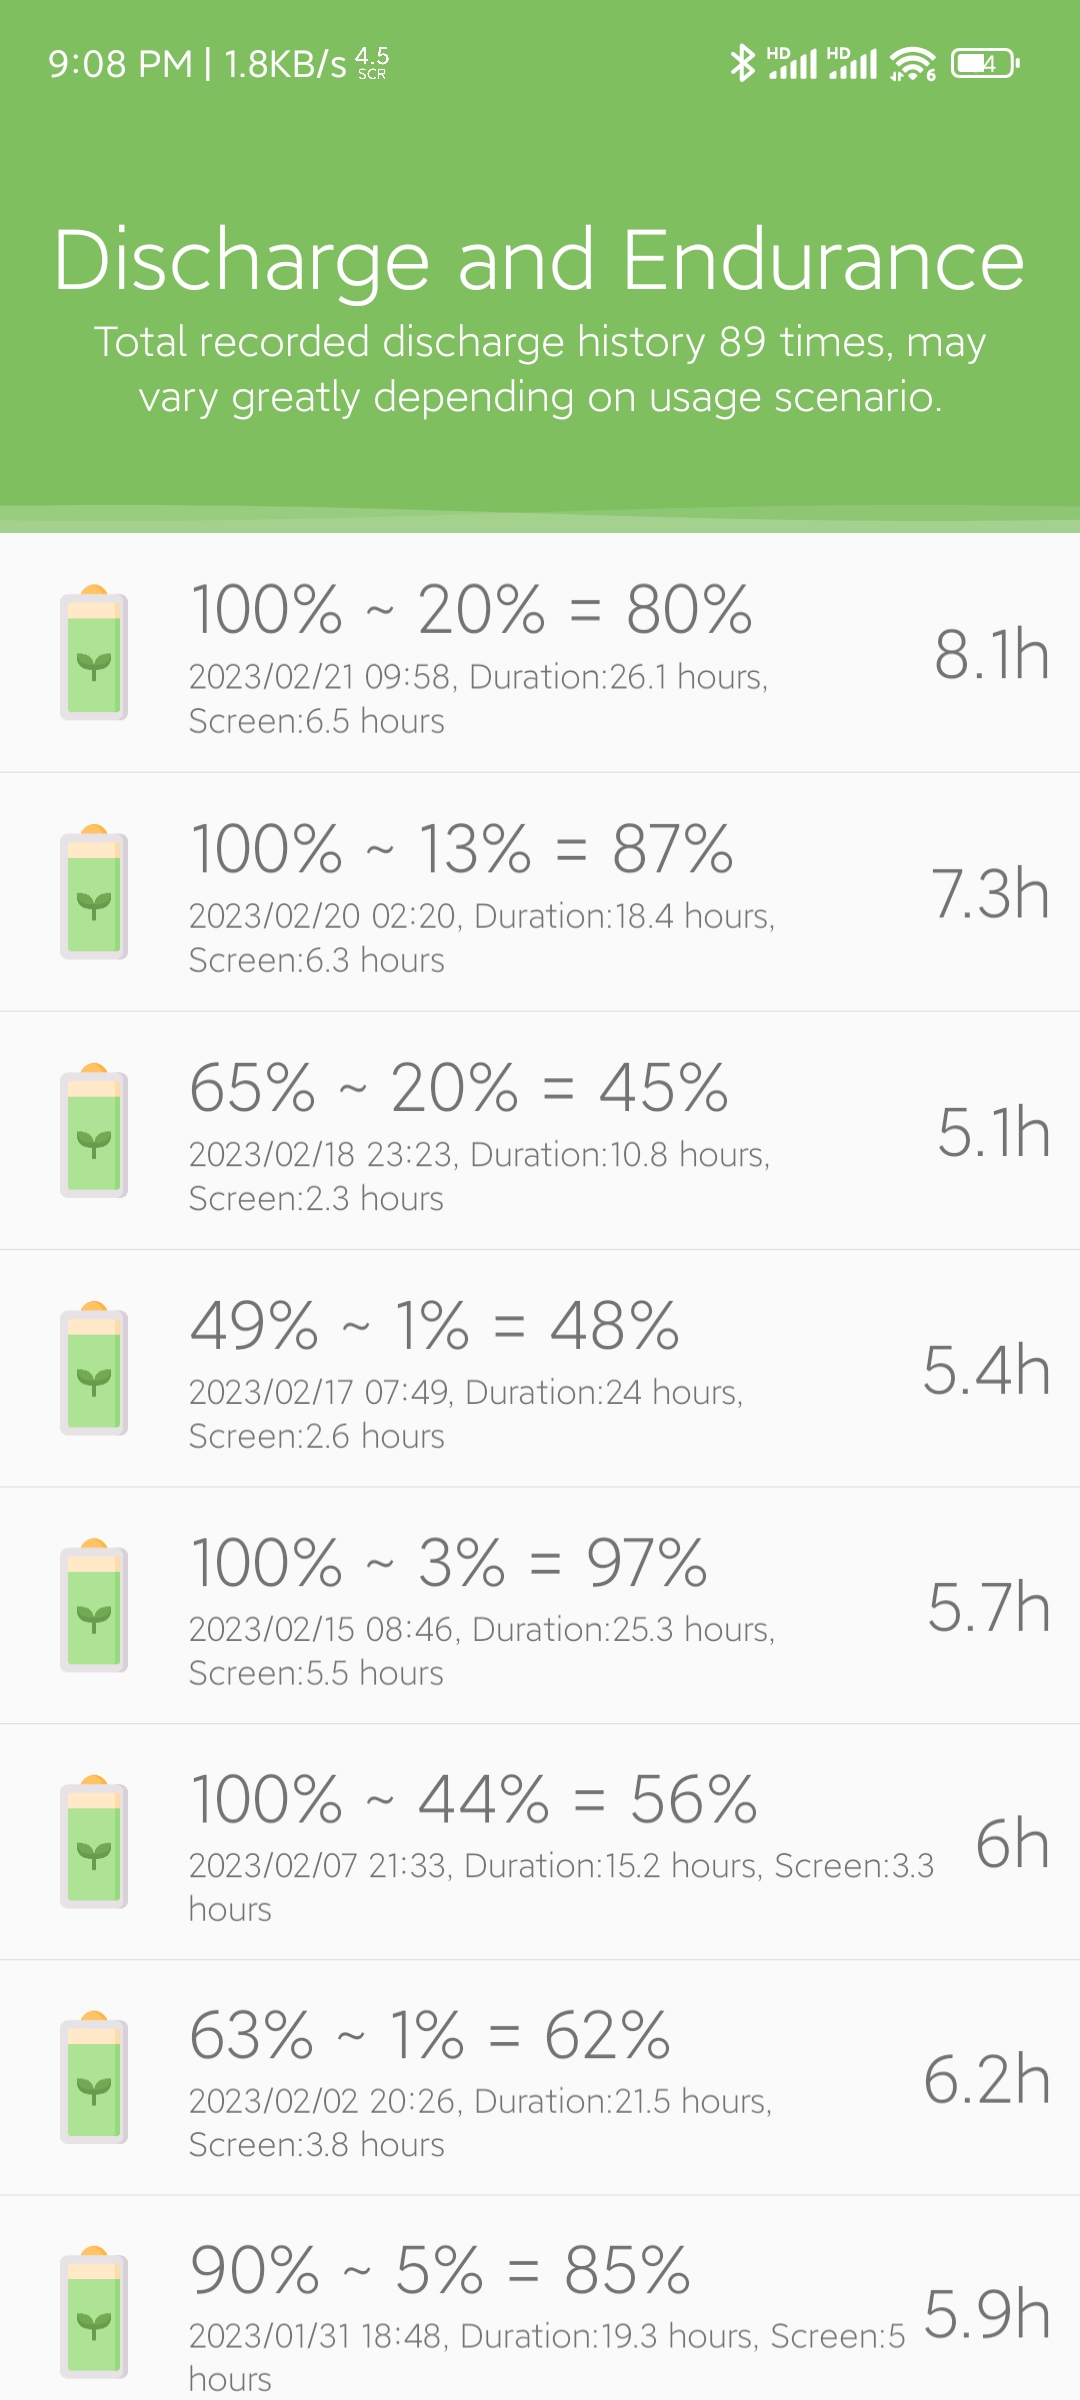Tap battery icon of 100% ~ 44% entry

[94, 1841]
